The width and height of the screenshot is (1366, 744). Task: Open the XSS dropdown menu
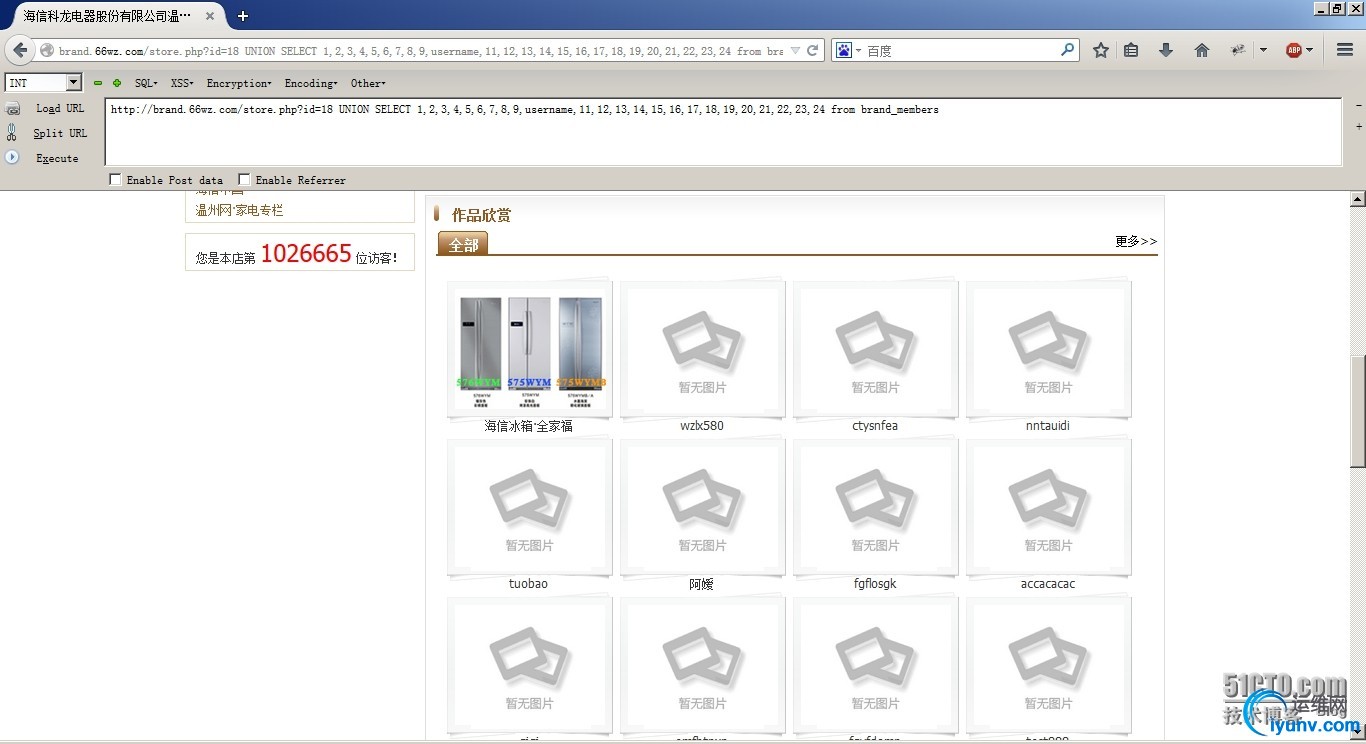182,83
